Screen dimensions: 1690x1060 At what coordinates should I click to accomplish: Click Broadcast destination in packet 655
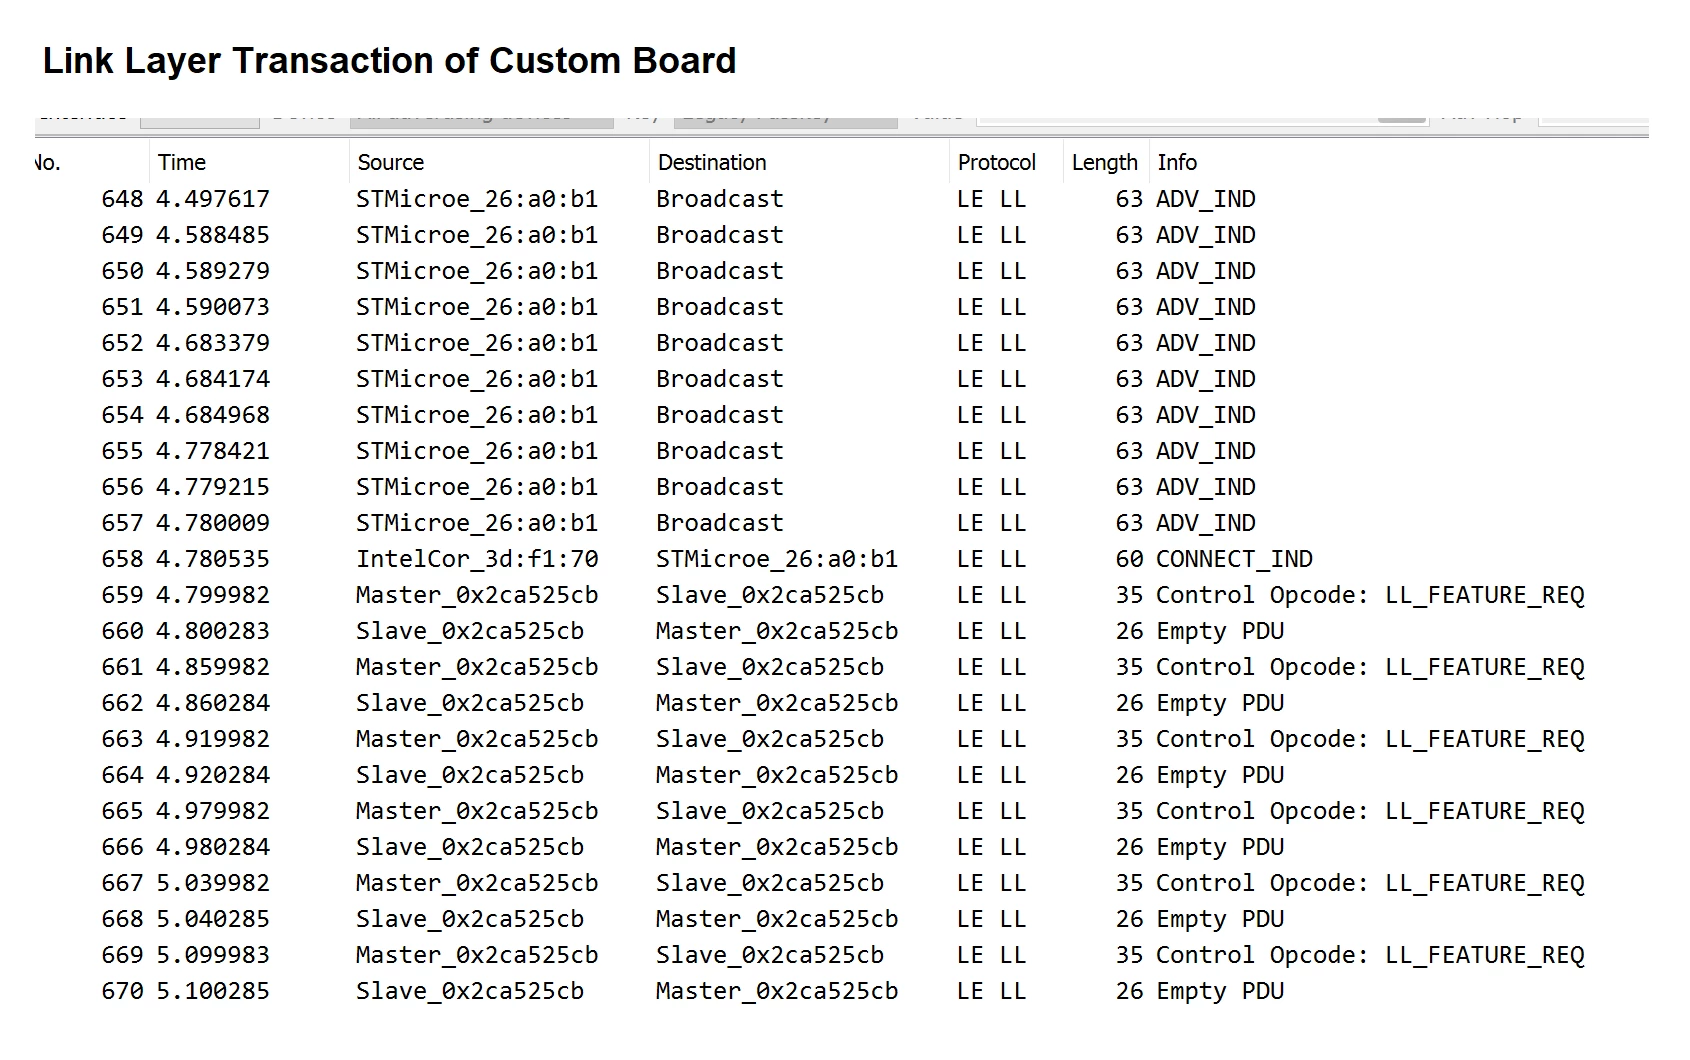[x=720, y=451]
